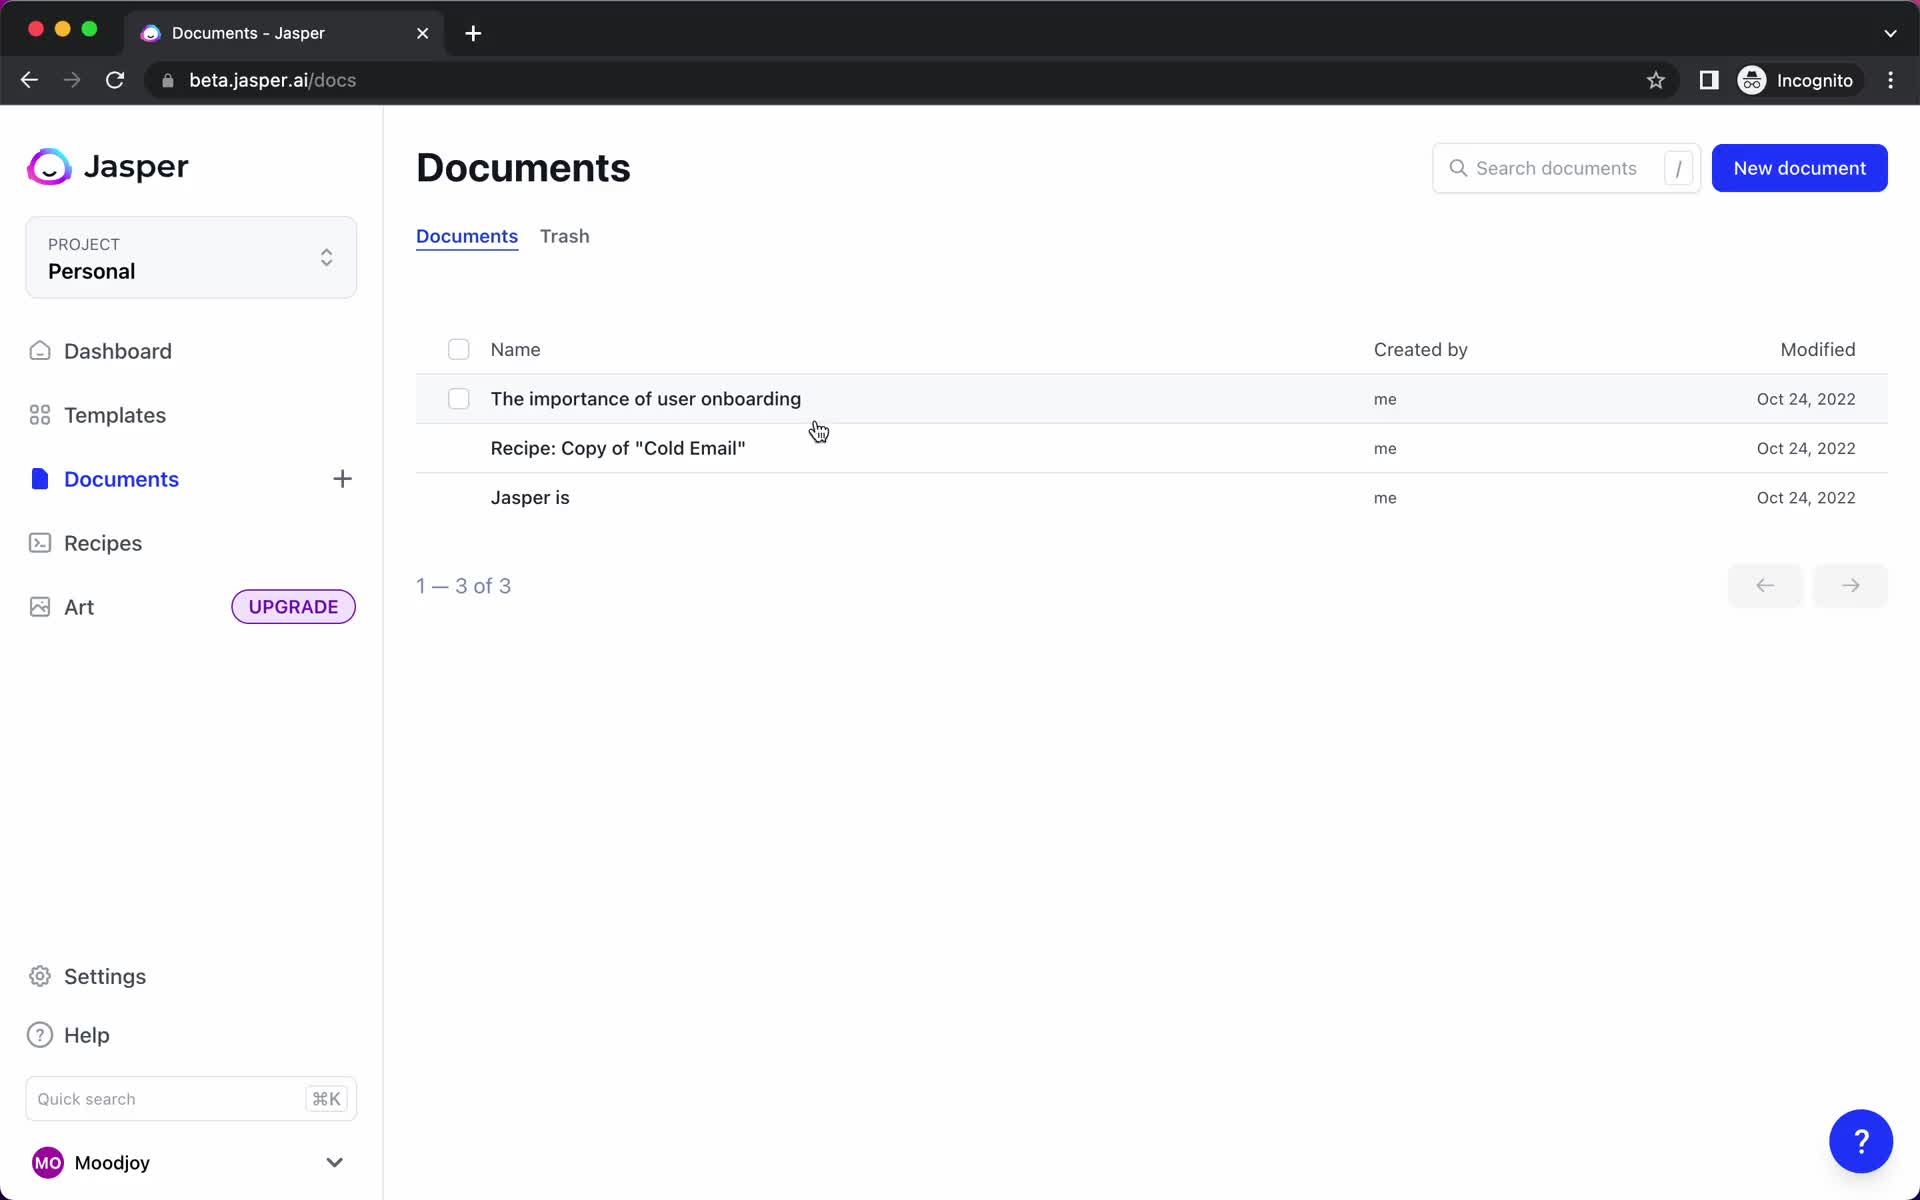Click the modified date of "Jasper is"
This screenshot has width=1920, height=1200.
pos(1806,498)
